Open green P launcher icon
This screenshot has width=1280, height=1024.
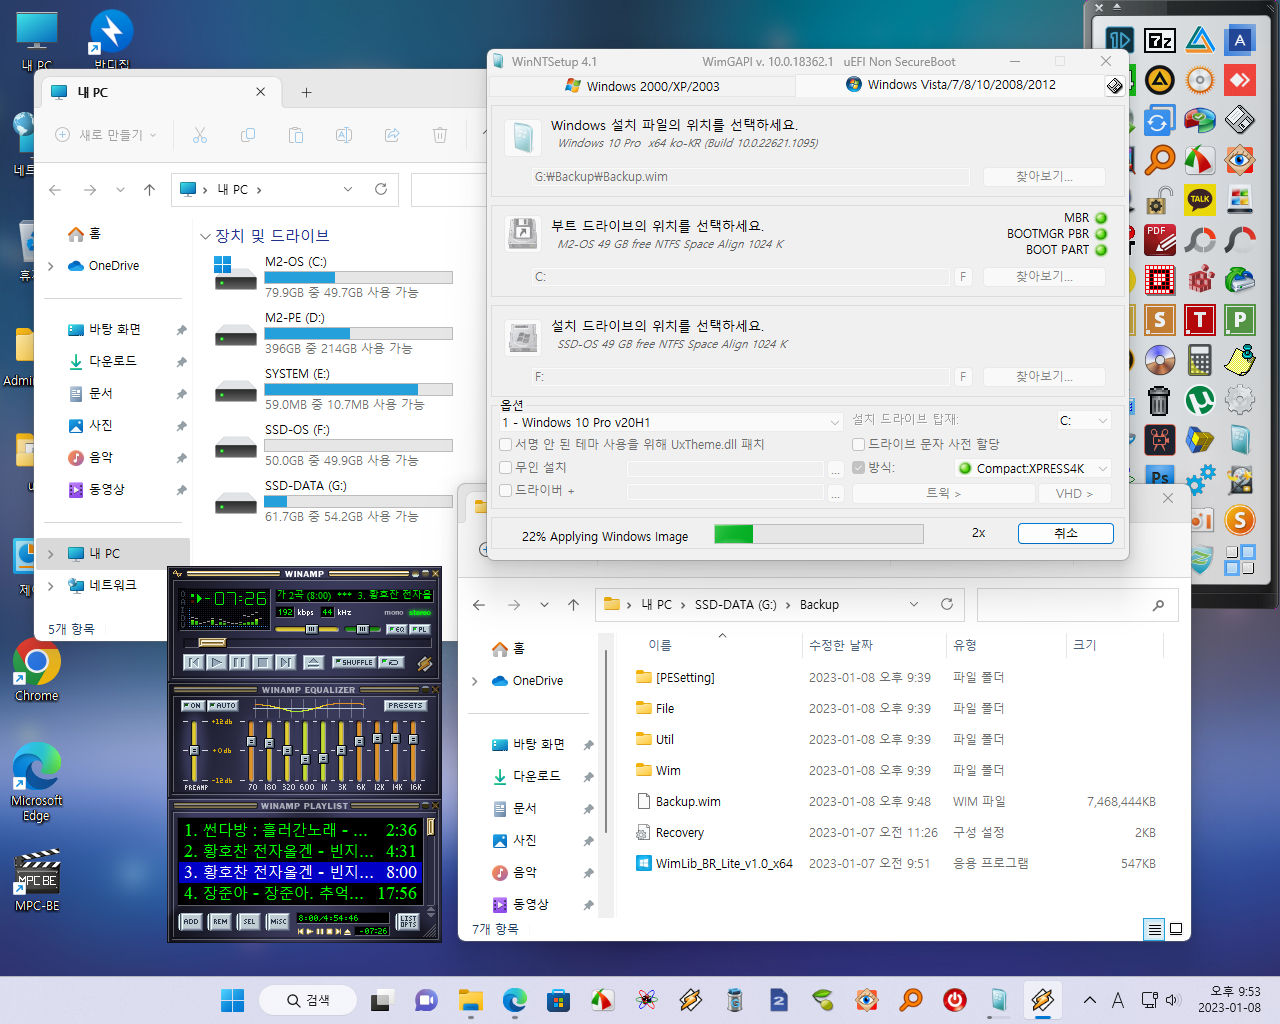click(x=1240, y=320)
